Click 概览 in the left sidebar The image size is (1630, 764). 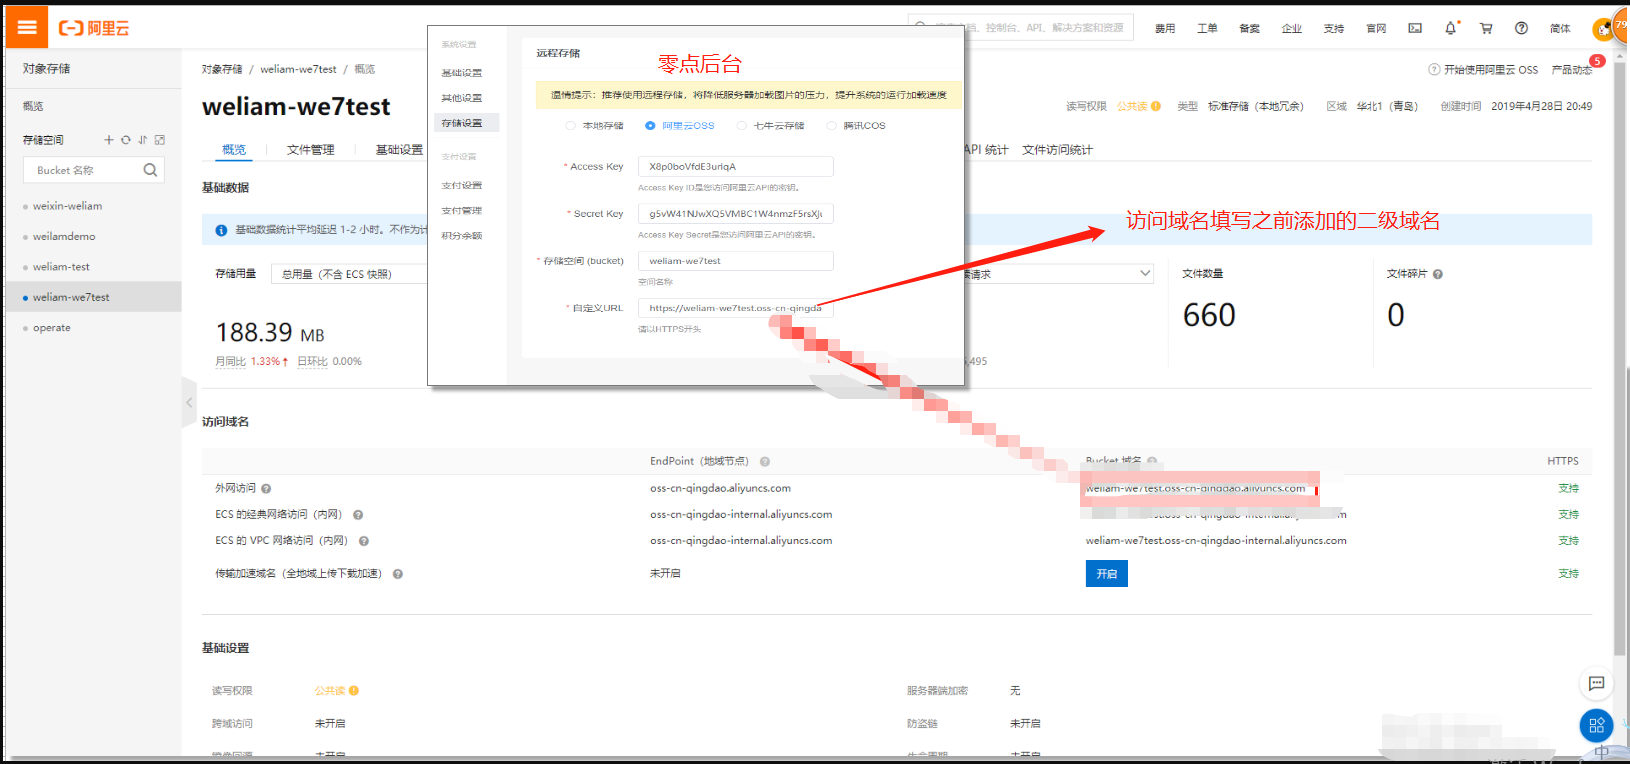[33, 106]
